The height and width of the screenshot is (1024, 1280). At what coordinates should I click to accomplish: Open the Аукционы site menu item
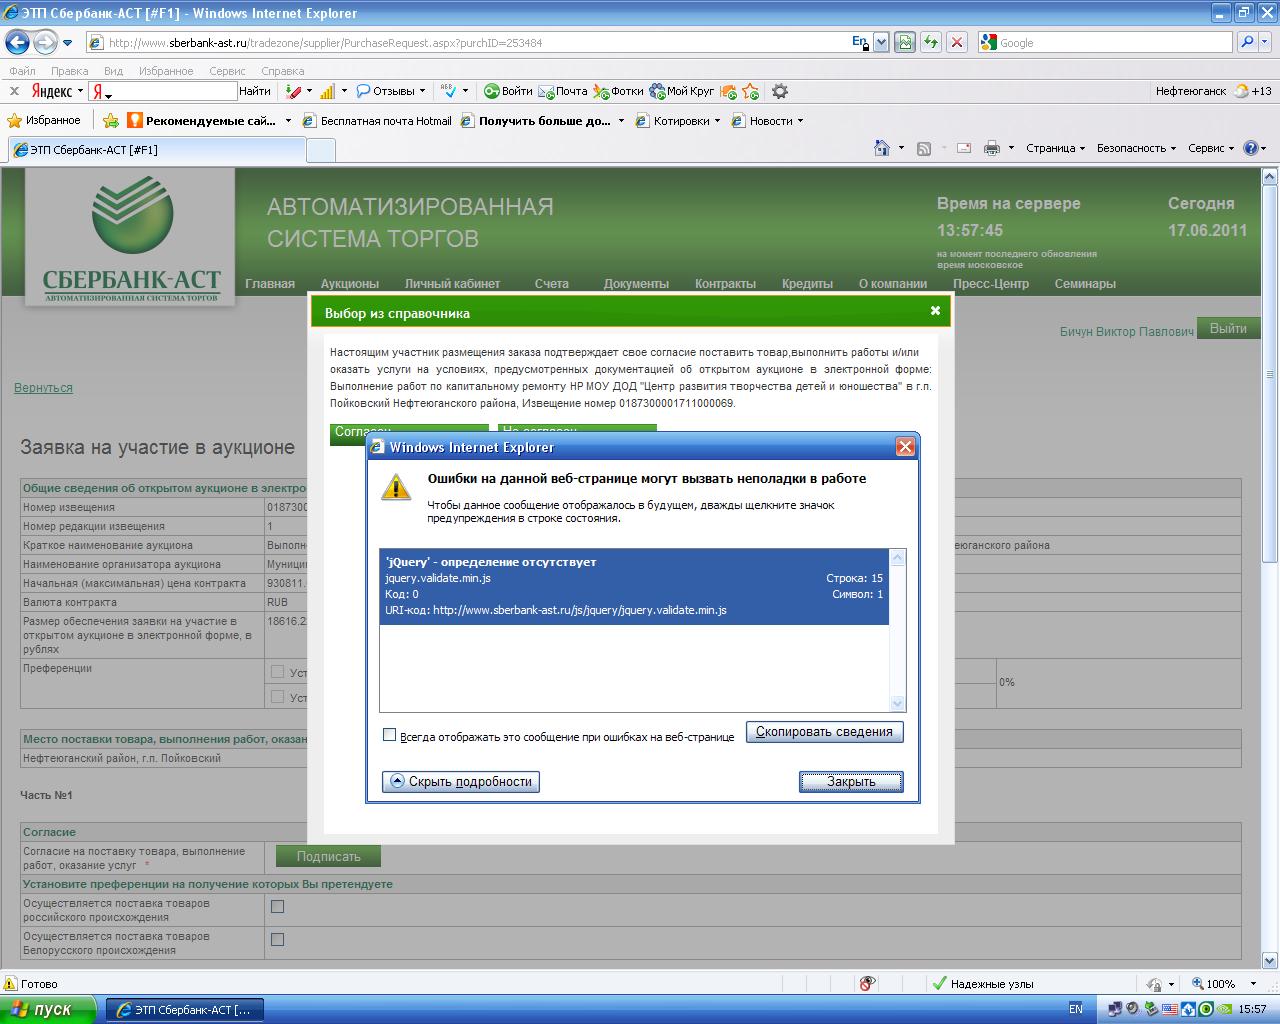[349, 283]
